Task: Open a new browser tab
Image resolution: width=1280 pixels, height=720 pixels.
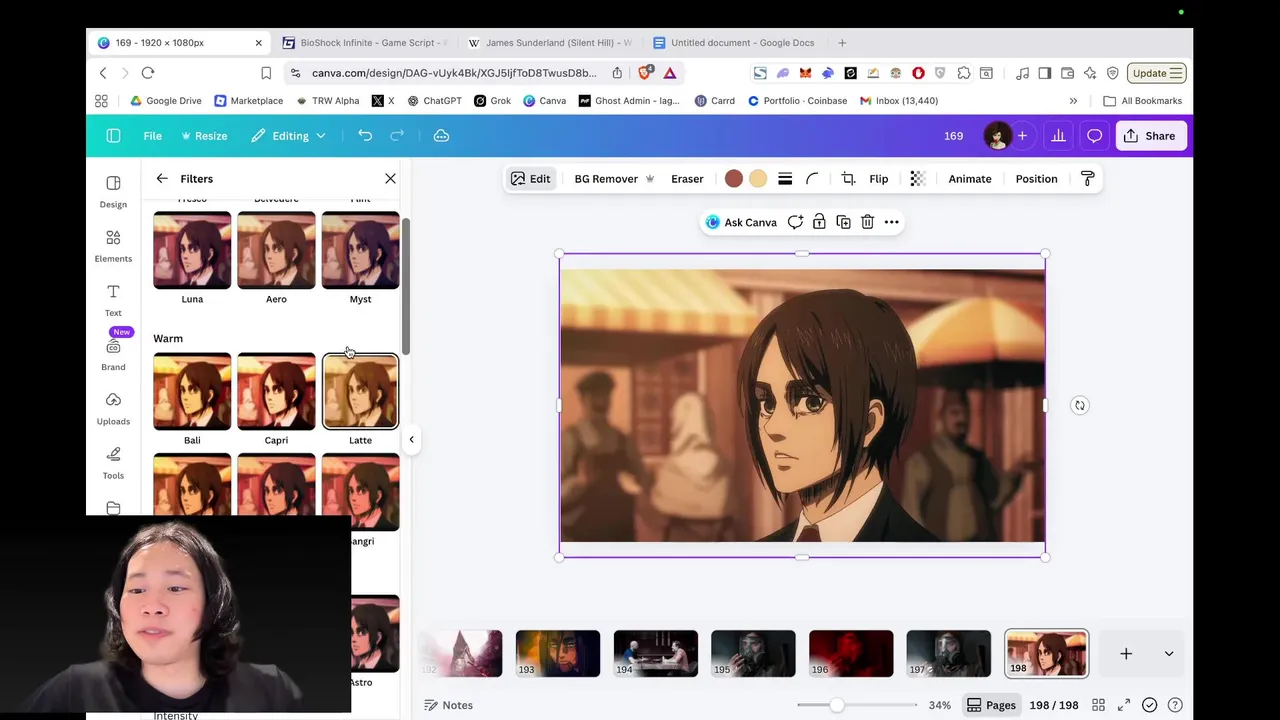Action: point(842,43)
